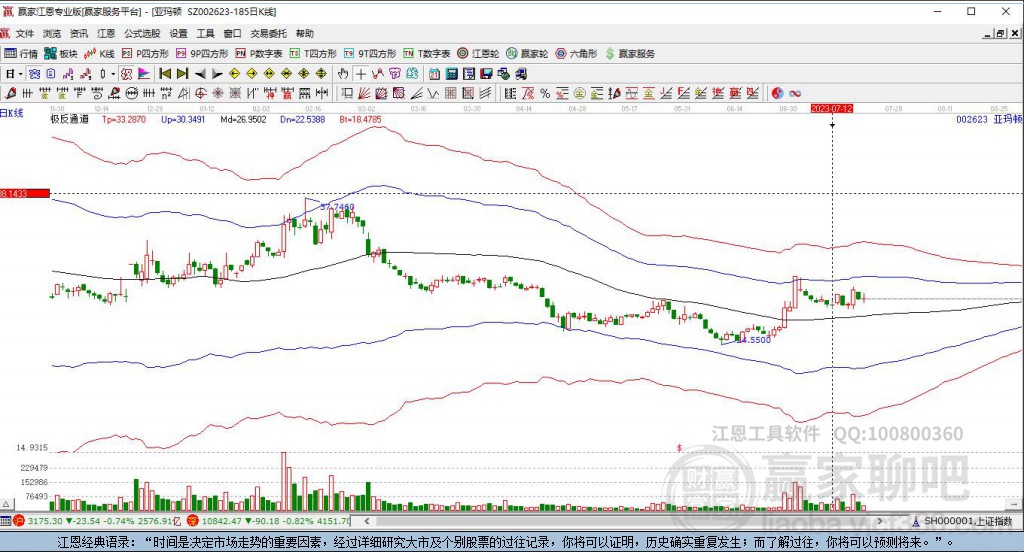Open the 文件 menu
1024x552 pixels.
coord(24,33)
